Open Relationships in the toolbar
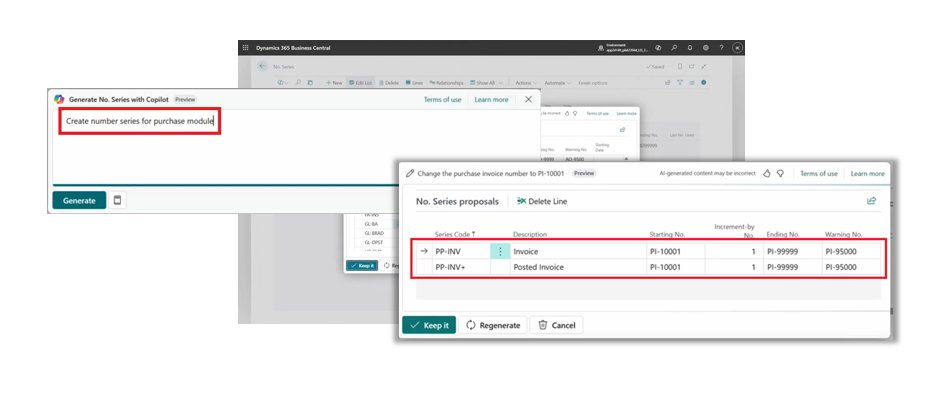This screenshot has height=406, width=940. click(x=446, y=83)
